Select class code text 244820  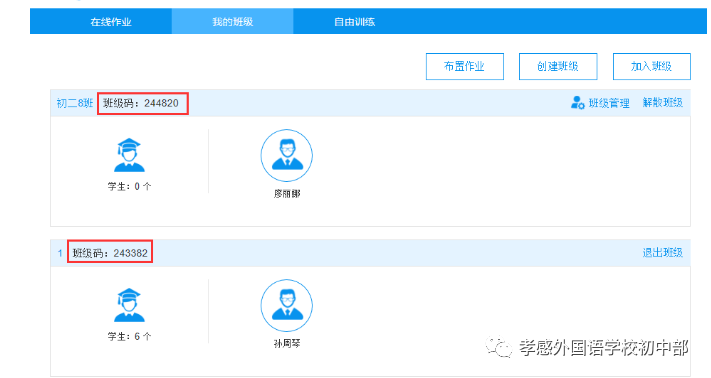161,103
